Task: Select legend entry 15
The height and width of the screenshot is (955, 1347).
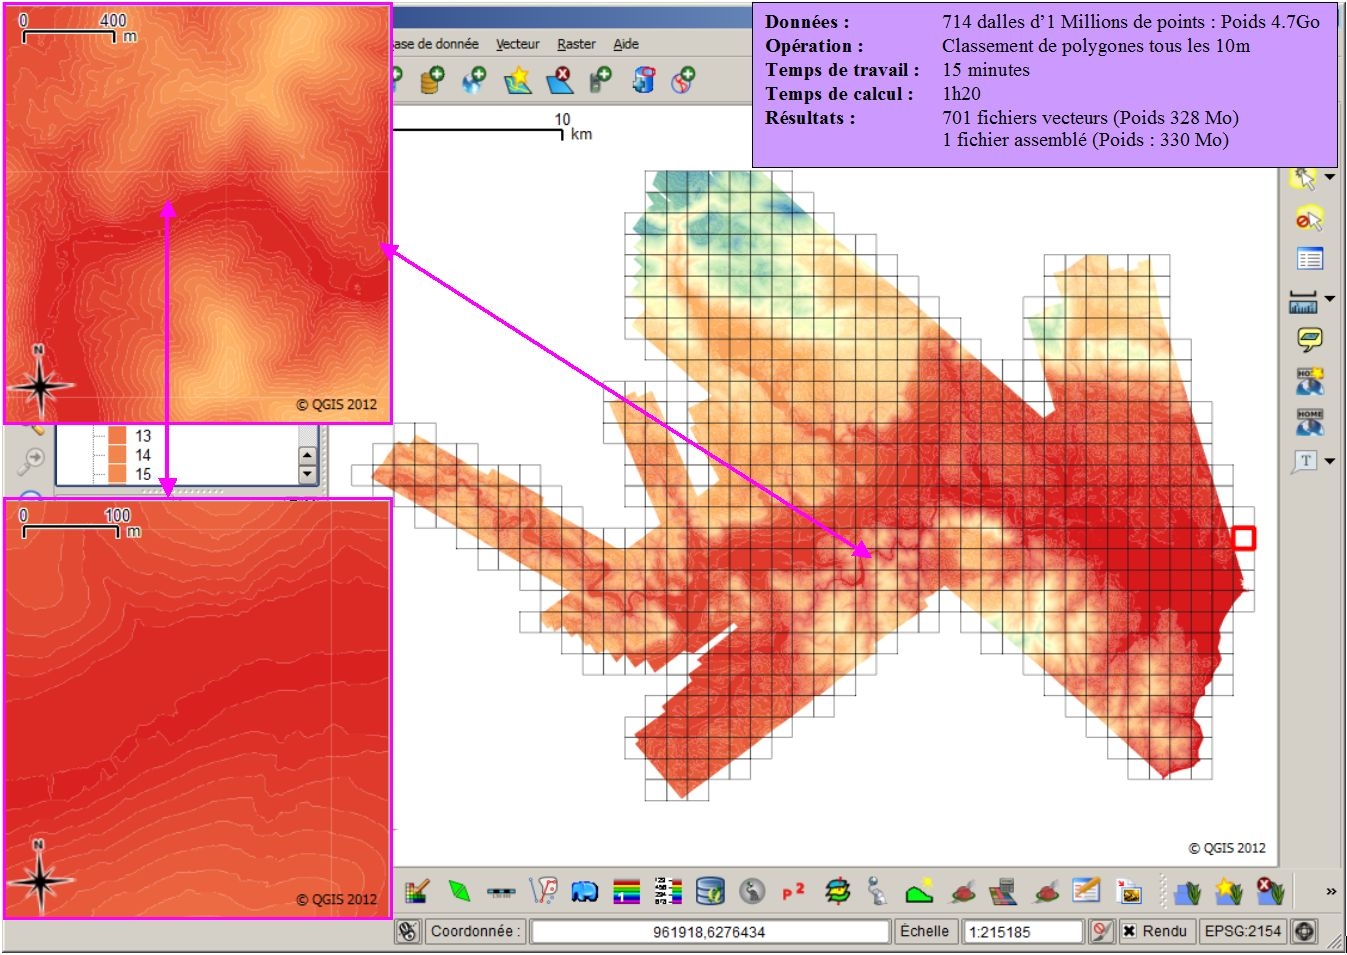Action: [143, 474]
